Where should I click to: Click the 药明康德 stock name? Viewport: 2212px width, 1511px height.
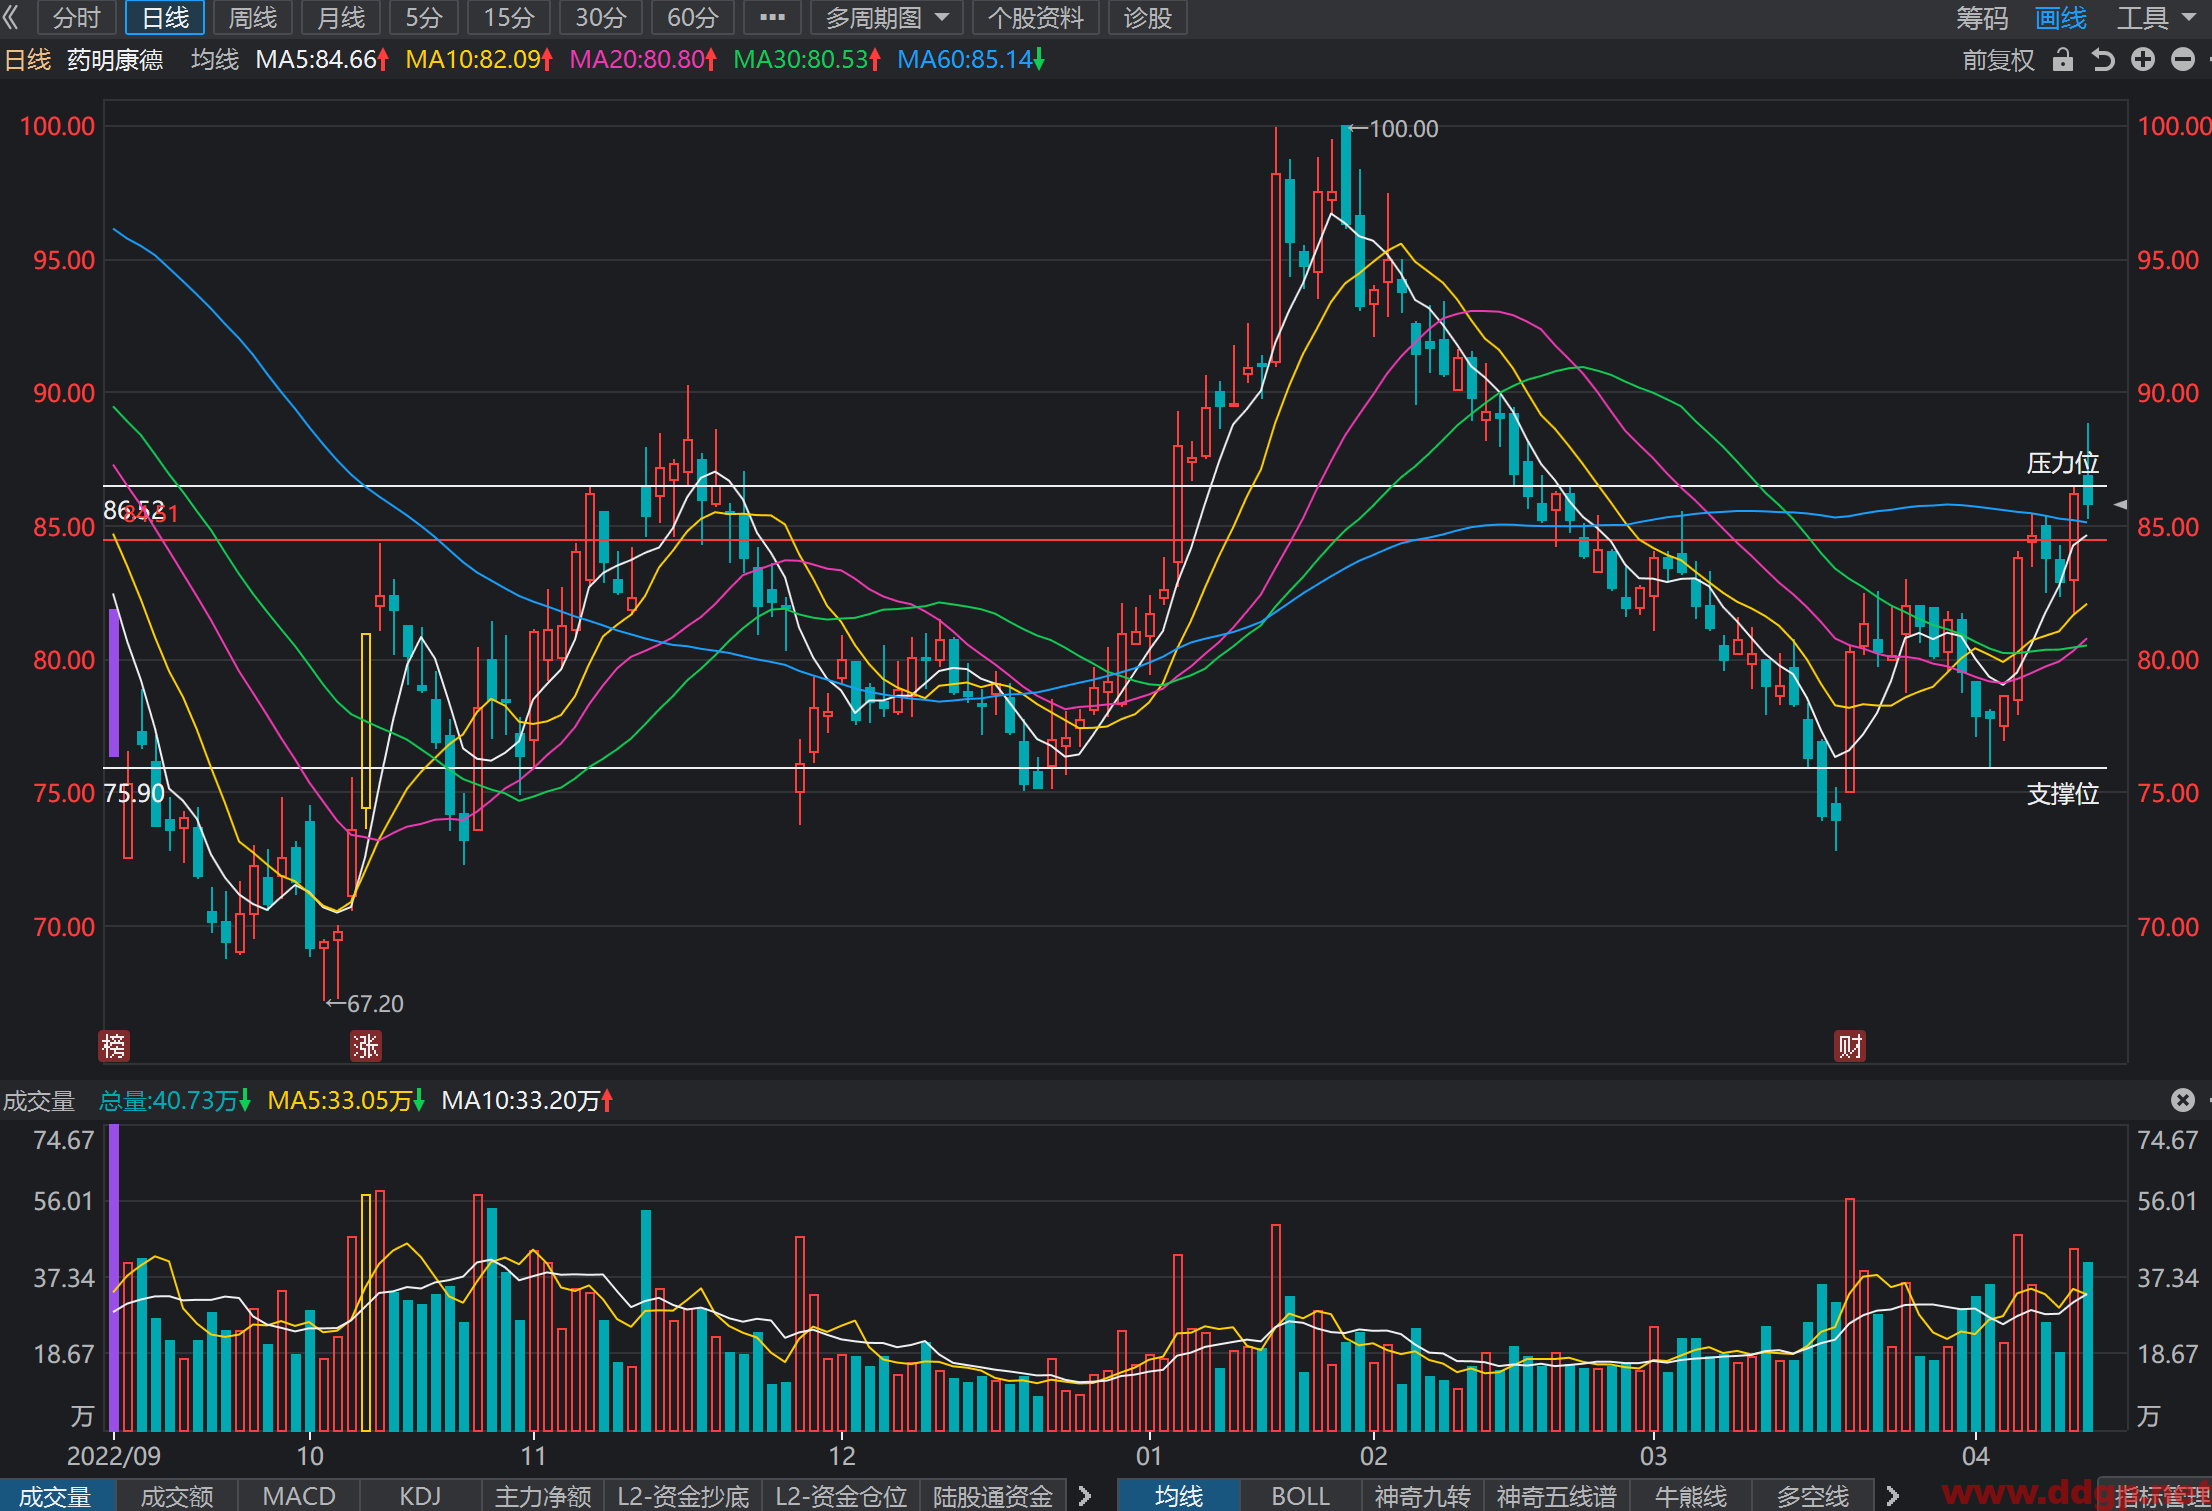[115, 60]
